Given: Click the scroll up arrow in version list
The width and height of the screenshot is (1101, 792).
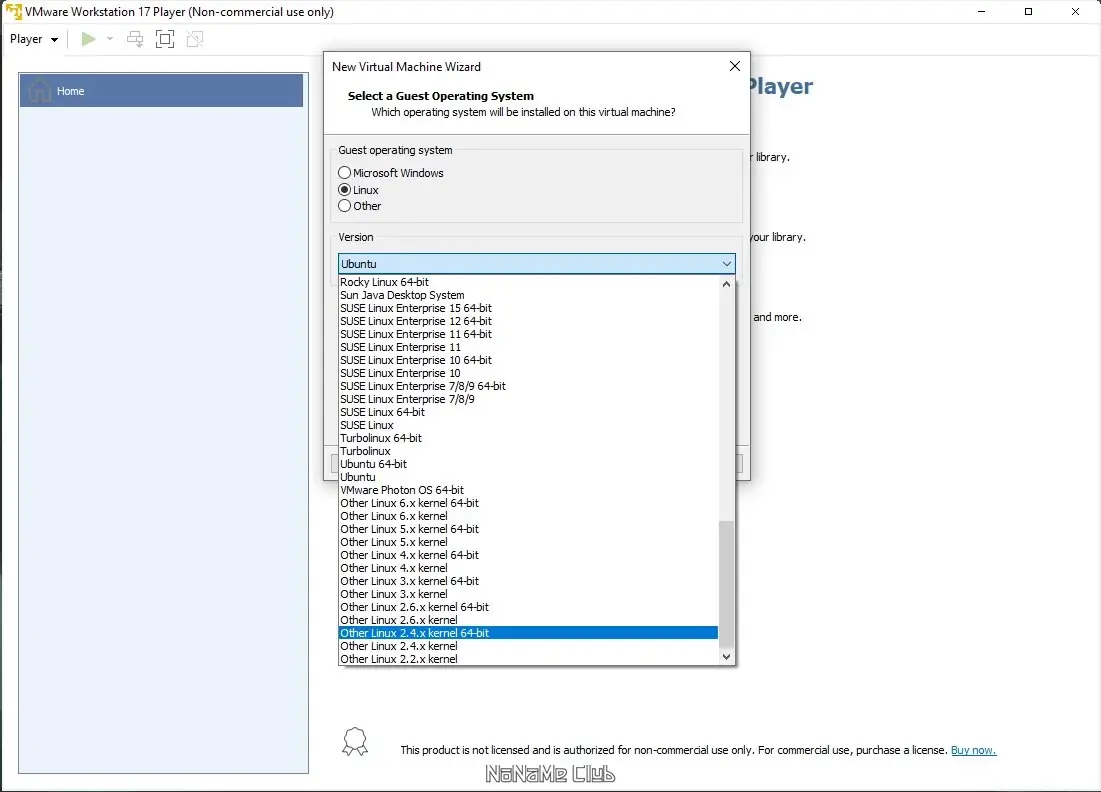Looking at the screenshot, I should (x=726, y=284).
